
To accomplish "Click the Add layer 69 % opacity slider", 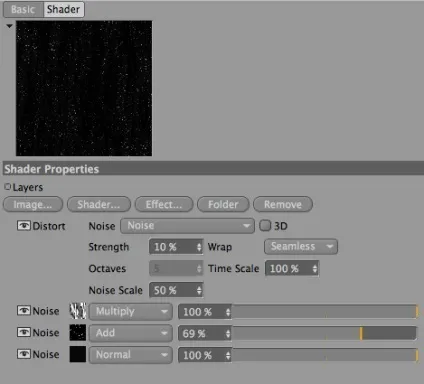I will [324, 333].
